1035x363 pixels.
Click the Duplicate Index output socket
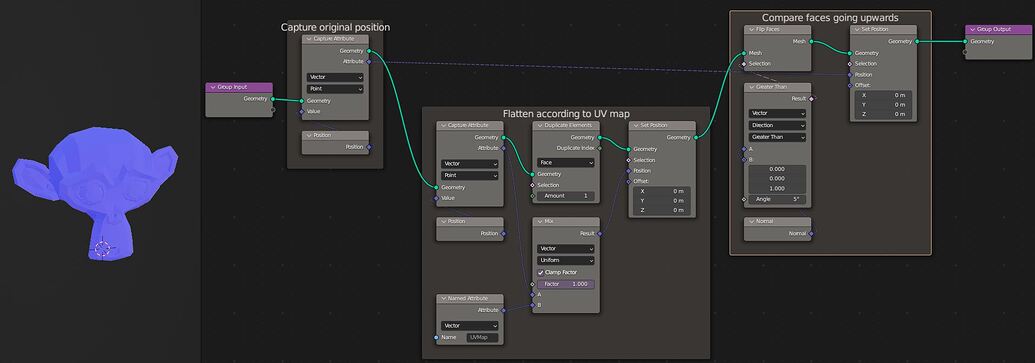point(599,148)
